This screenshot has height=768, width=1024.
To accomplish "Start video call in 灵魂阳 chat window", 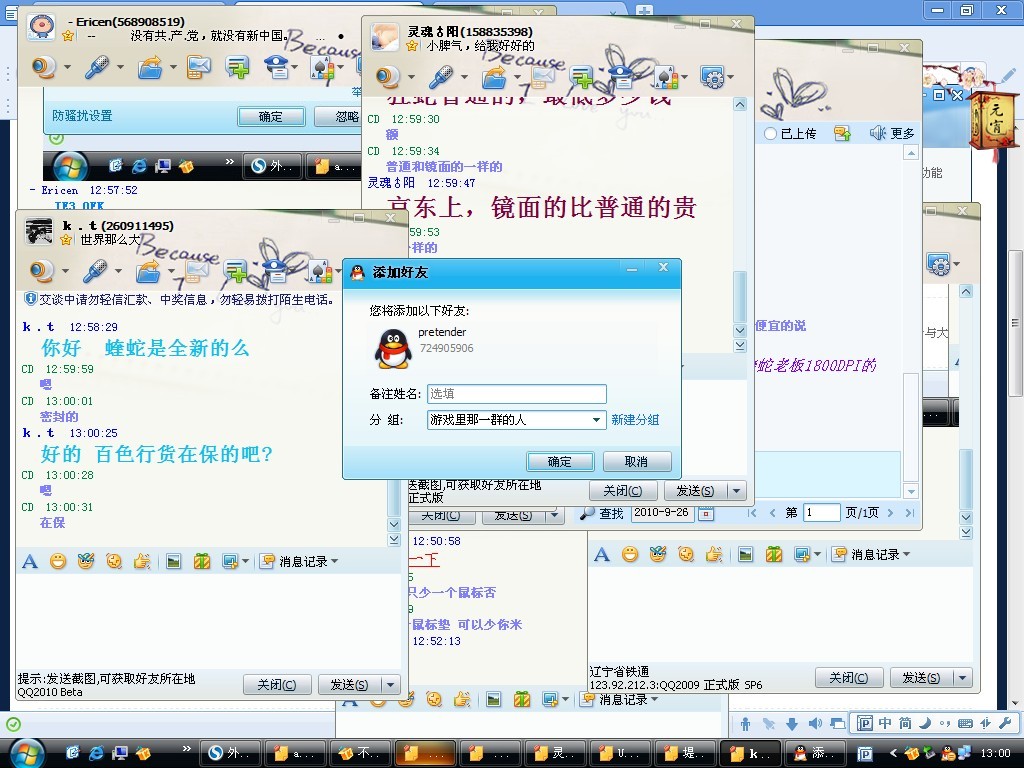I will pyautogui.click(x=388, y=77).
